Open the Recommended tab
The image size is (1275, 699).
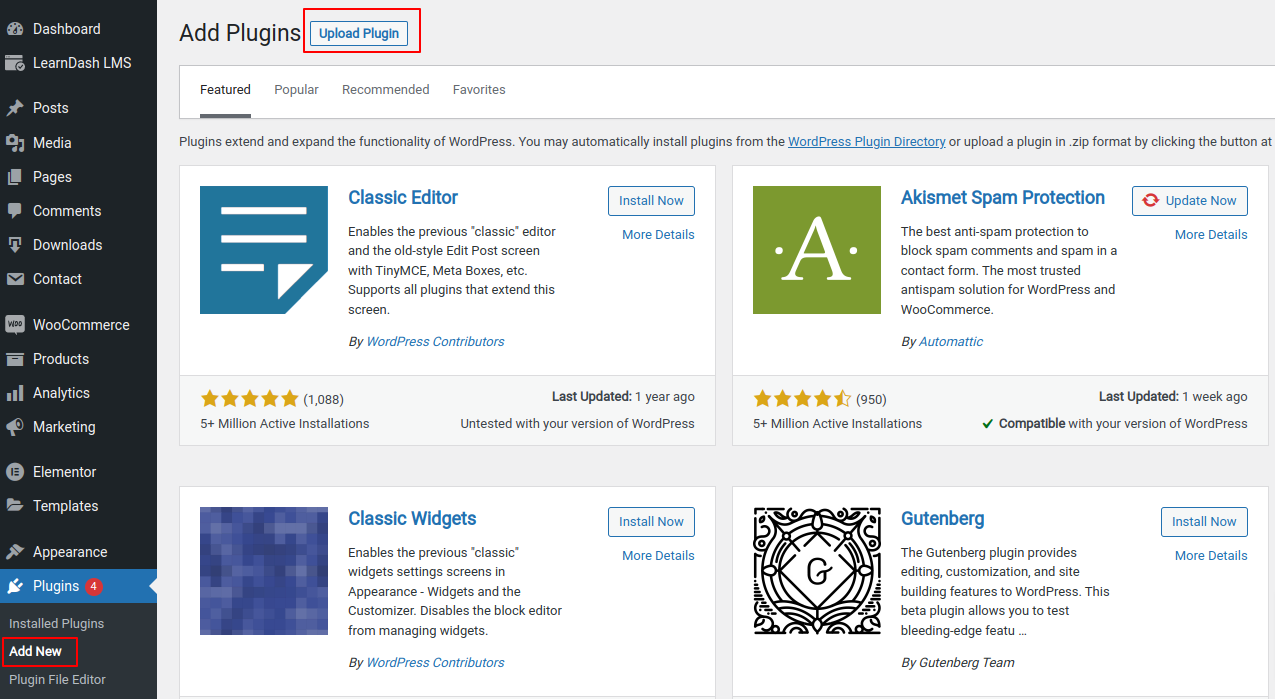[x=385, y=90]
